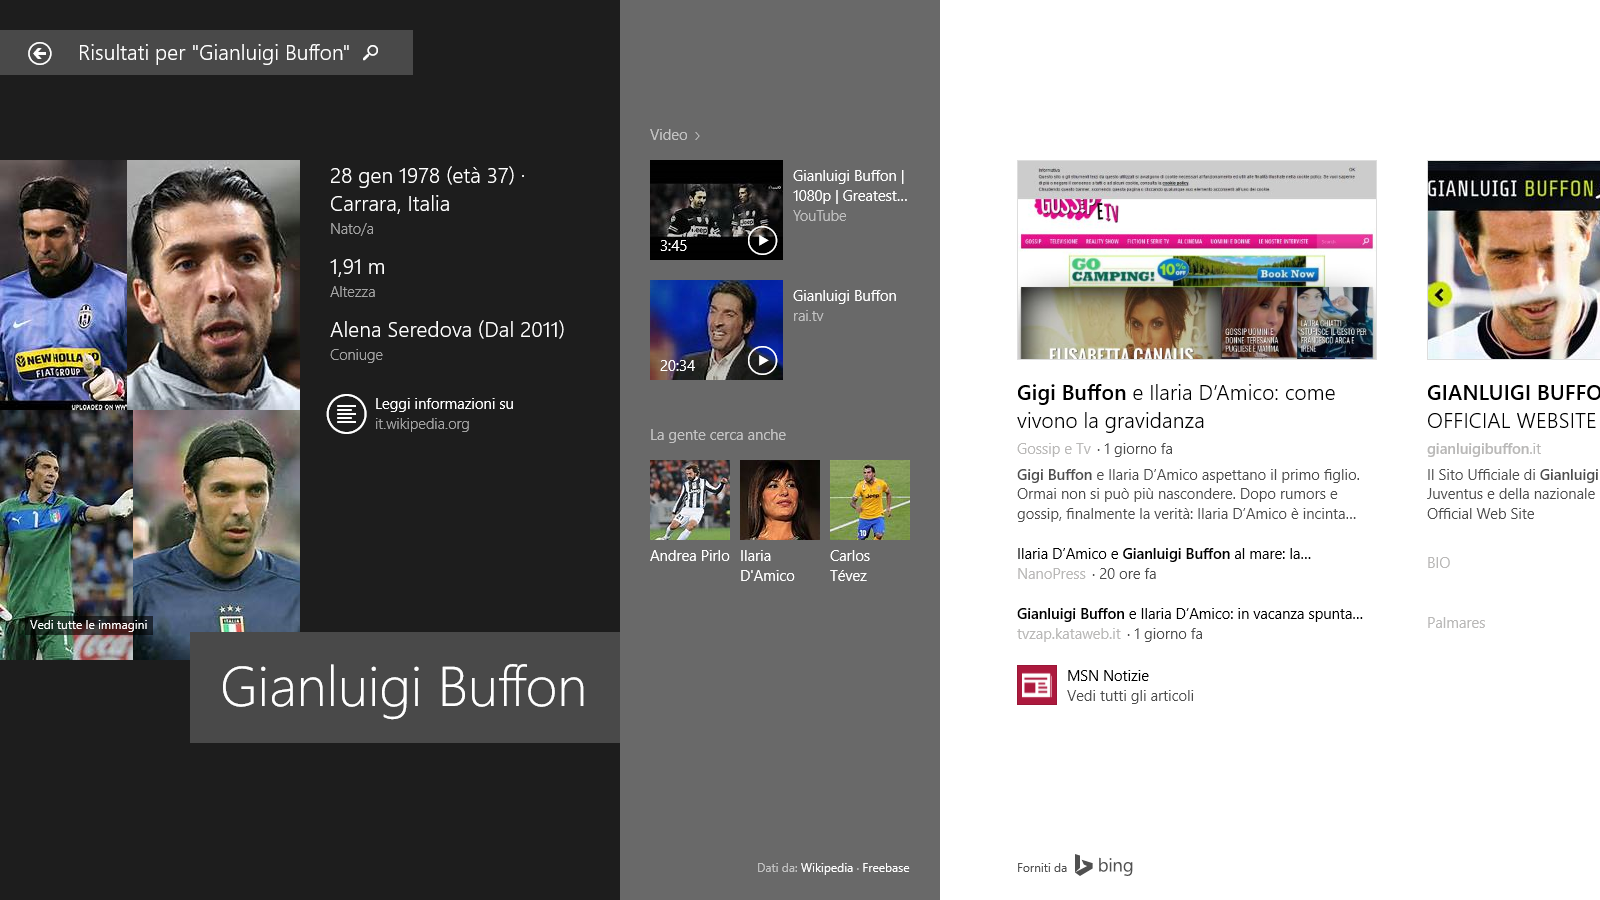Click the birth date and Carrara text
Viewport: 1600px width, 900px height.
pyautogui.click(x=427, y=190)
